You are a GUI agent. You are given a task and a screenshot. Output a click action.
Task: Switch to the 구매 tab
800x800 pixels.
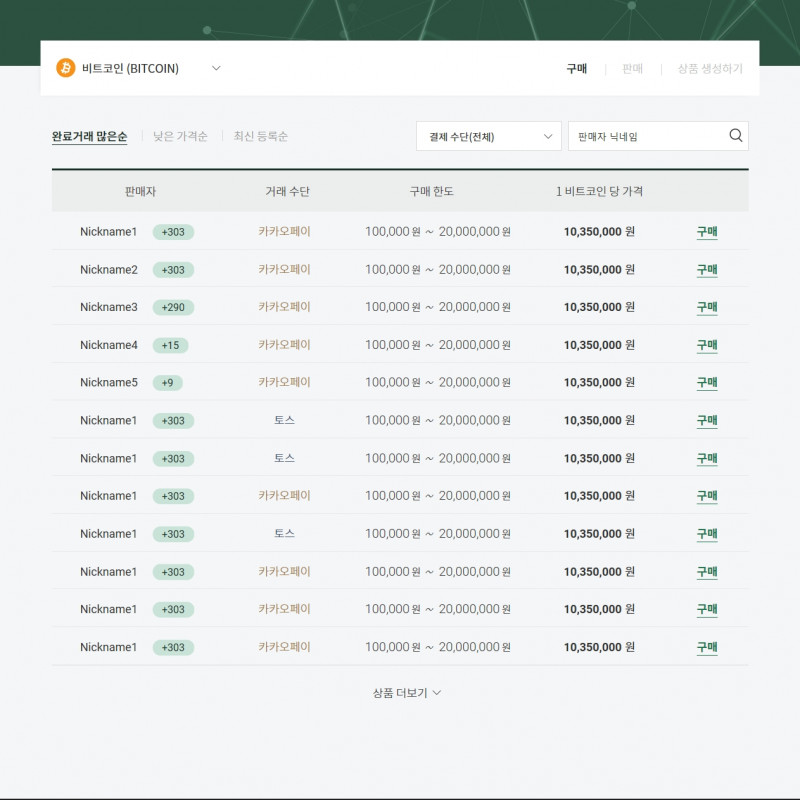coord(576,69)
